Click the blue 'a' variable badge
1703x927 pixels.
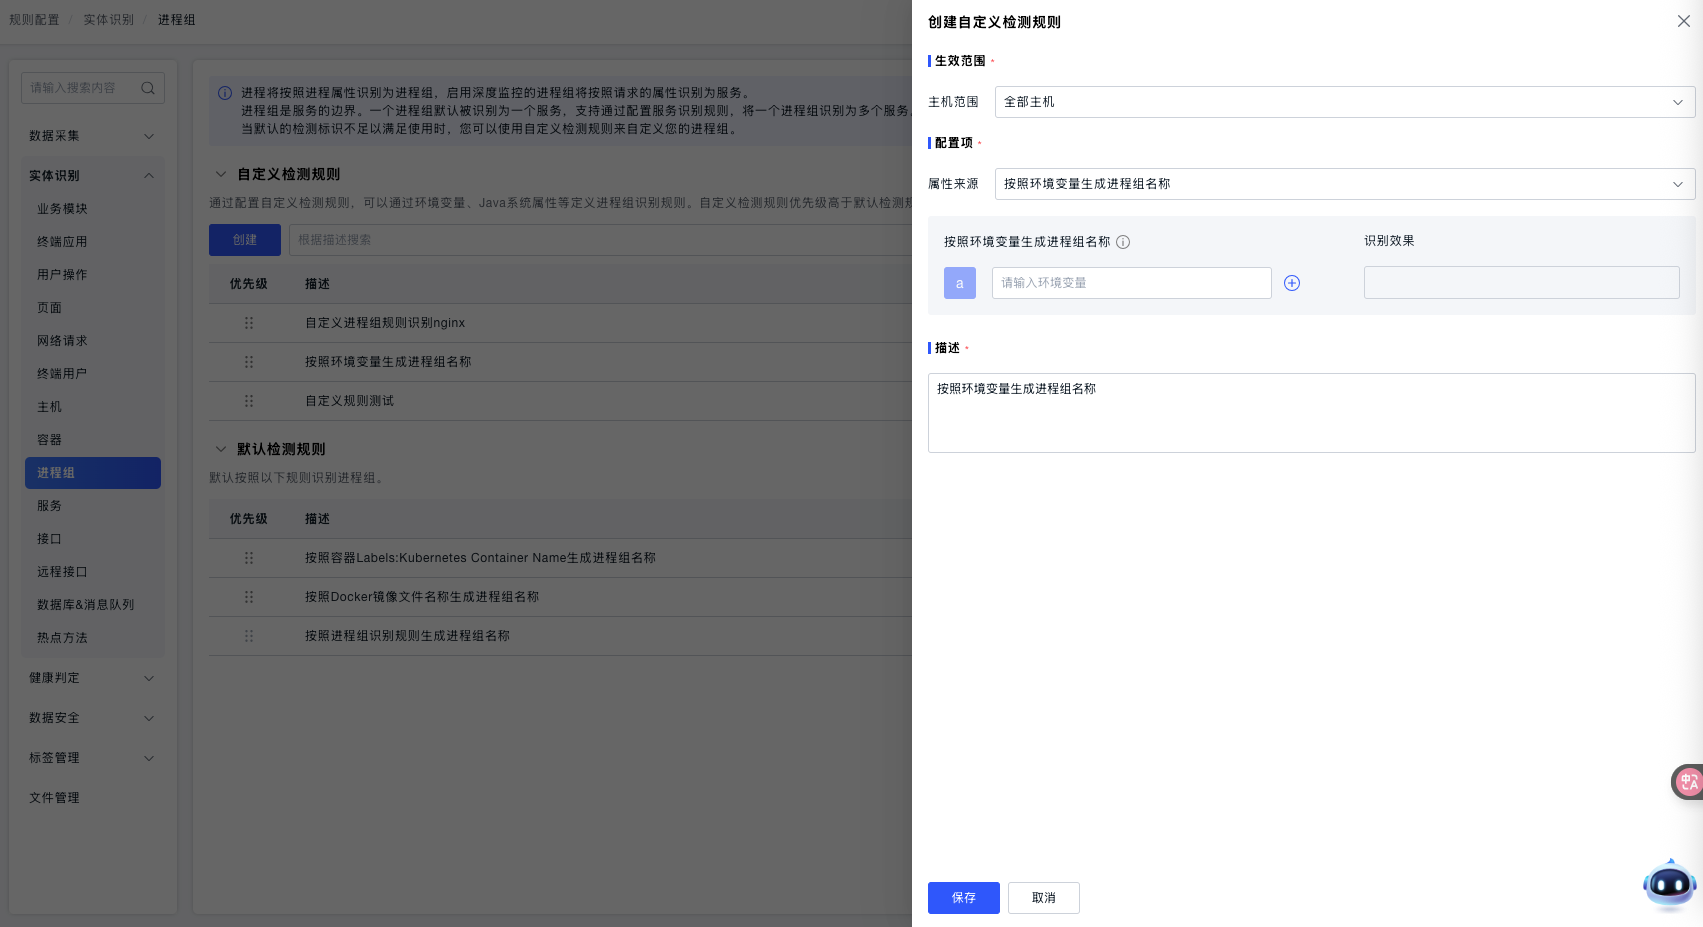(x=959, y=283)
